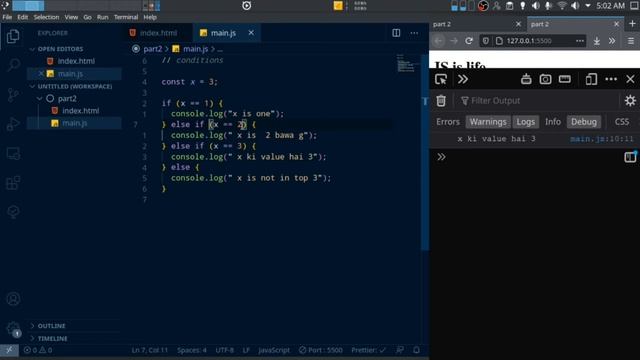Open editor More Actions ellipsis

coord(414,33)
